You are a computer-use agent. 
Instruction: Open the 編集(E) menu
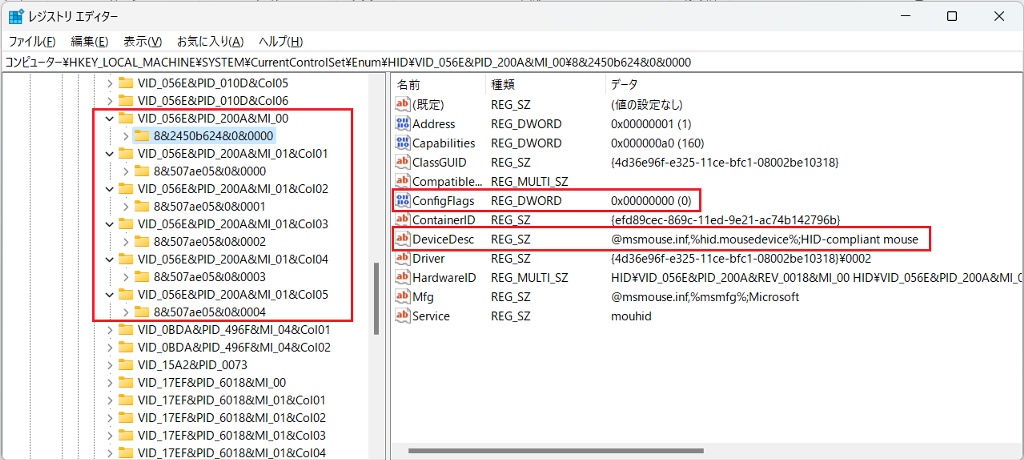[x=89, y=41]
